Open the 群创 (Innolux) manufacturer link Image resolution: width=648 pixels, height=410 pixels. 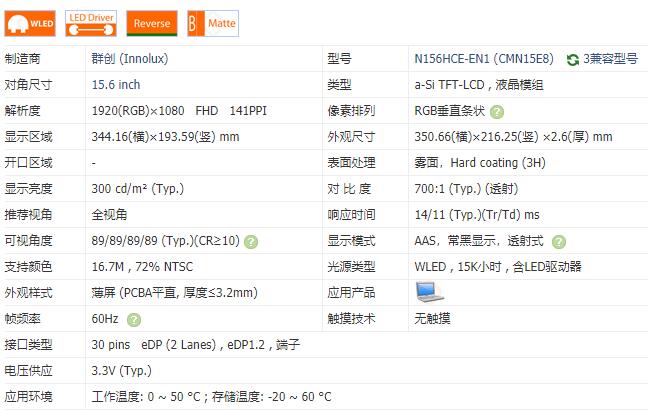pyautogui.click(x=130, y=59)
